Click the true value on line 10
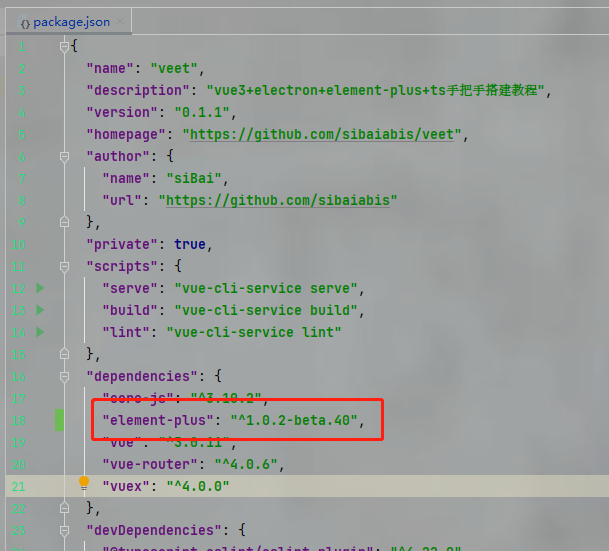The width and height of the screenshot is (609, 551). [x=190, y=244]
